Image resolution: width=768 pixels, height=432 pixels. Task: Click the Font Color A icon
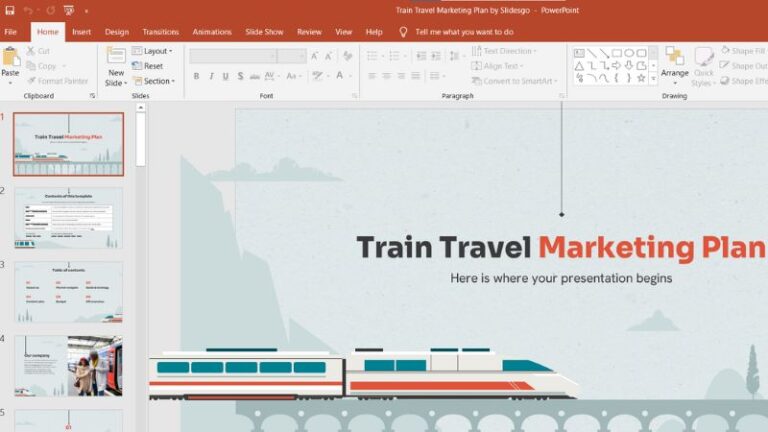339,76
